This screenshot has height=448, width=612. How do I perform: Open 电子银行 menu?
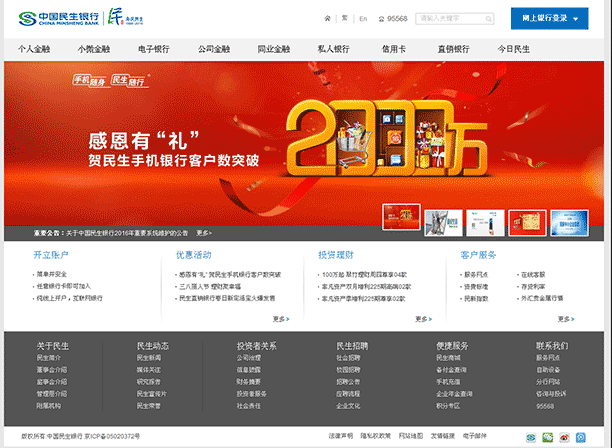point(154,49)
